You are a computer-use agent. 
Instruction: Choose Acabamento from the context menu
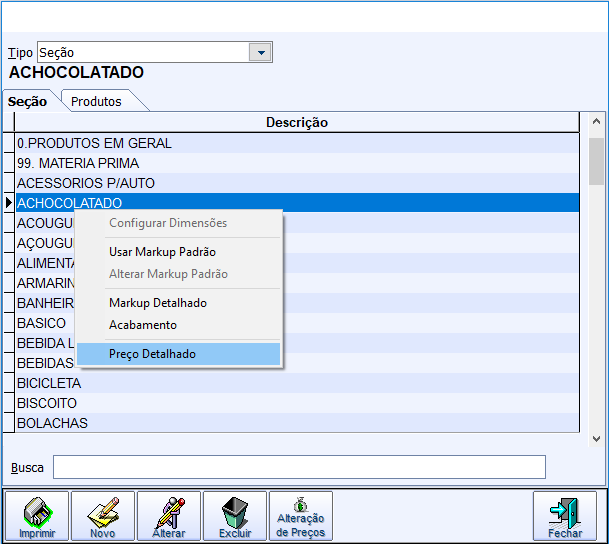143,325
